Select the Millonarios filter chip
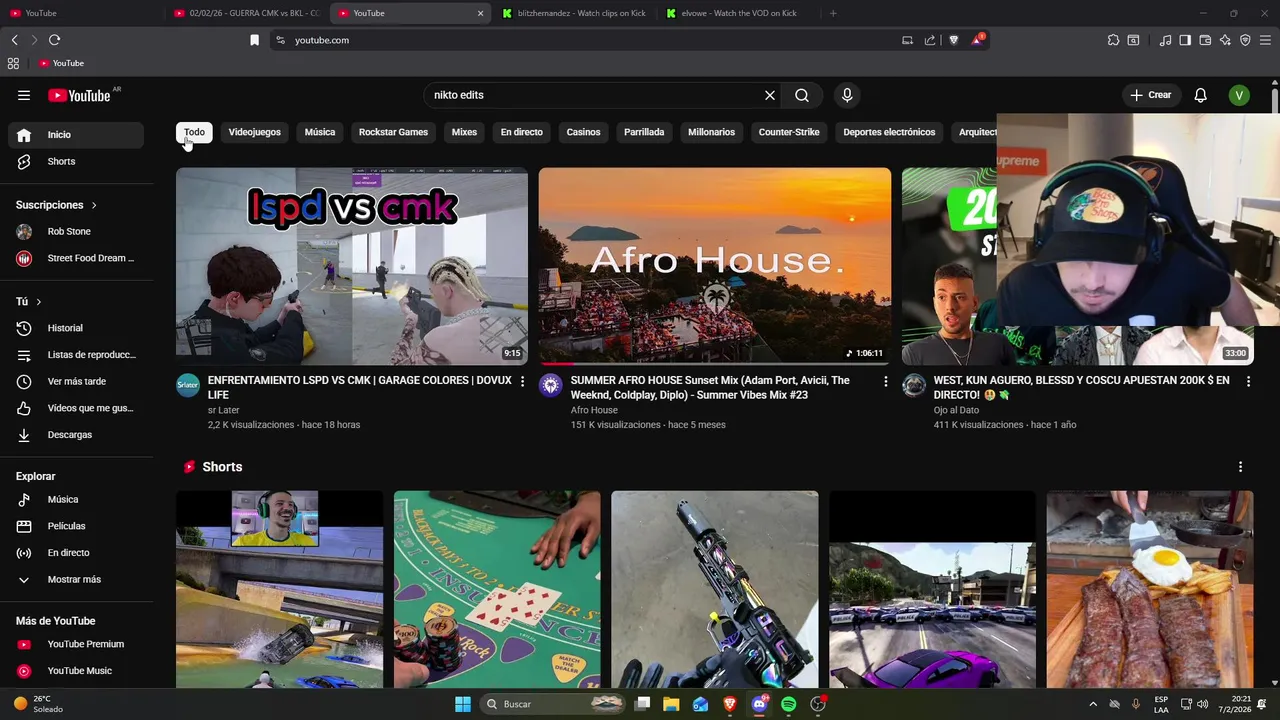Image resolution: width=1280 pixels, height=720 pixels. tap(711, 132)
